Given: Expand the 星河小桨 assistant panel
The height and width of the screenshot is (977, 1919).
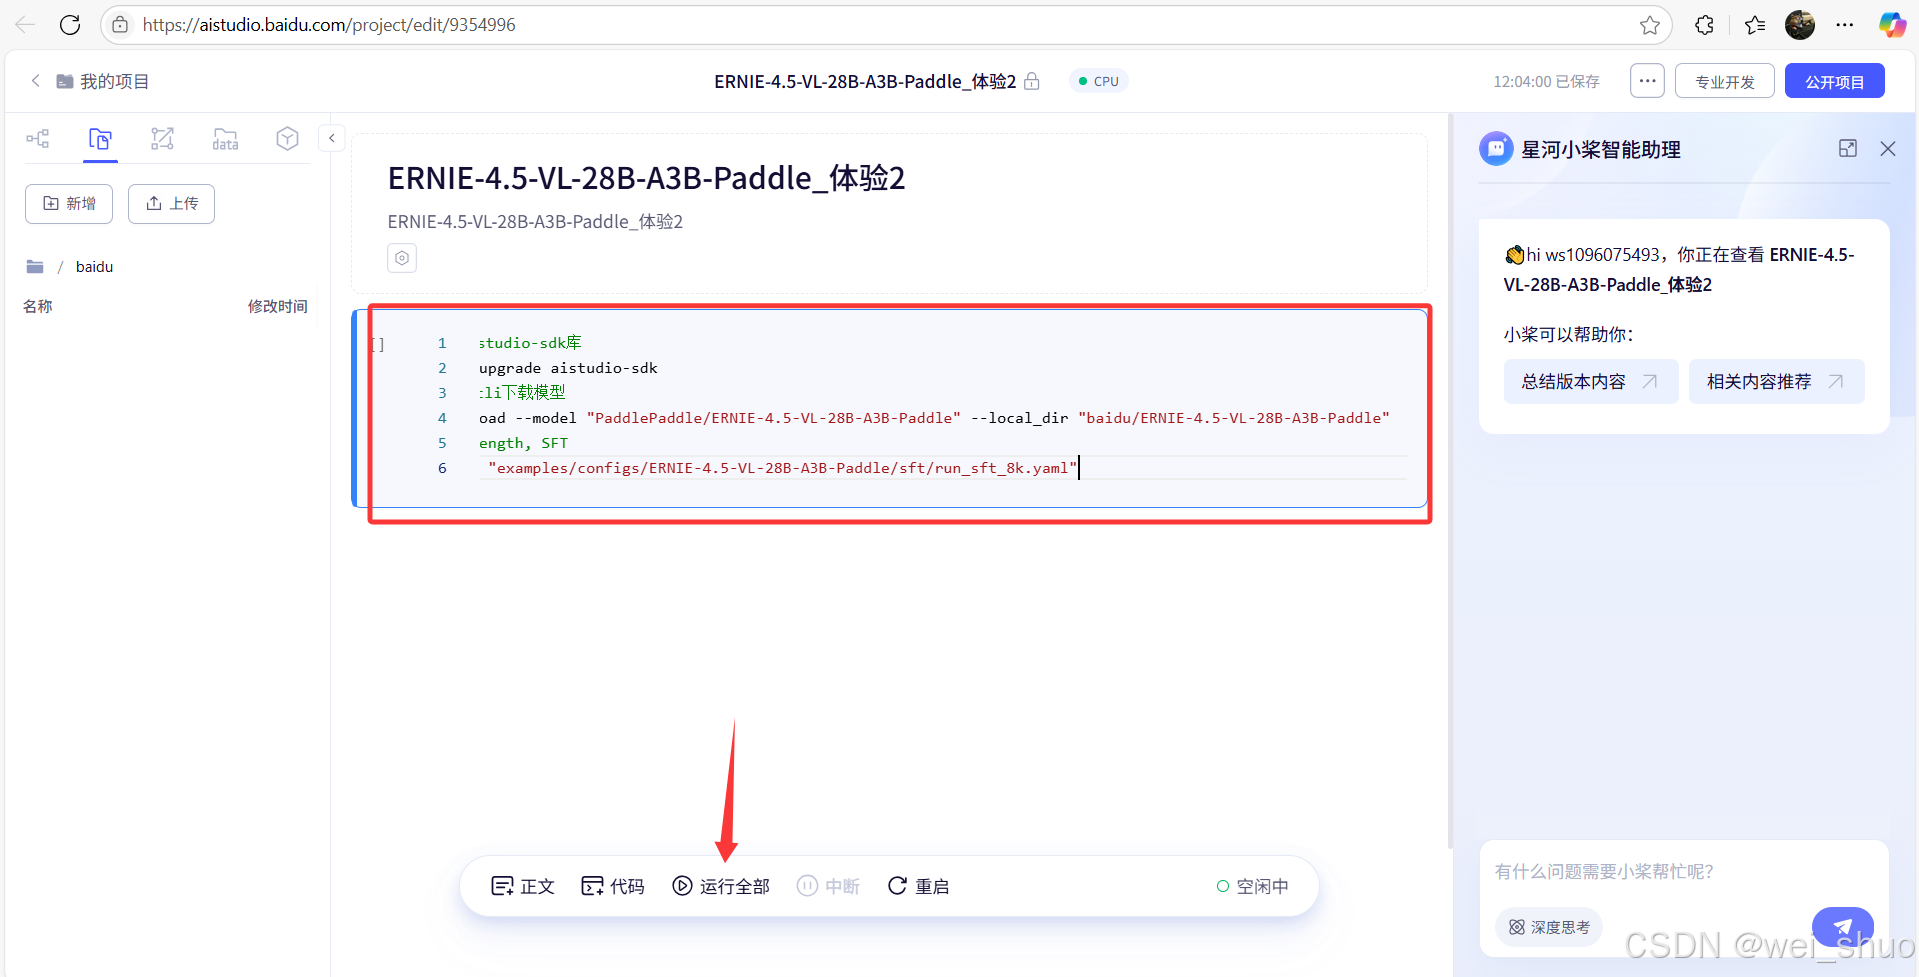Looking at the screenshot, I should 1848,148.
